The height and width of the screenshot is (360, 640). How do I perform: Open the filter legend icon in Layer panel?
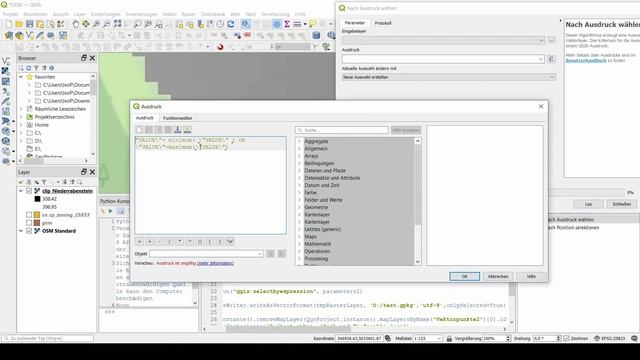44,182
